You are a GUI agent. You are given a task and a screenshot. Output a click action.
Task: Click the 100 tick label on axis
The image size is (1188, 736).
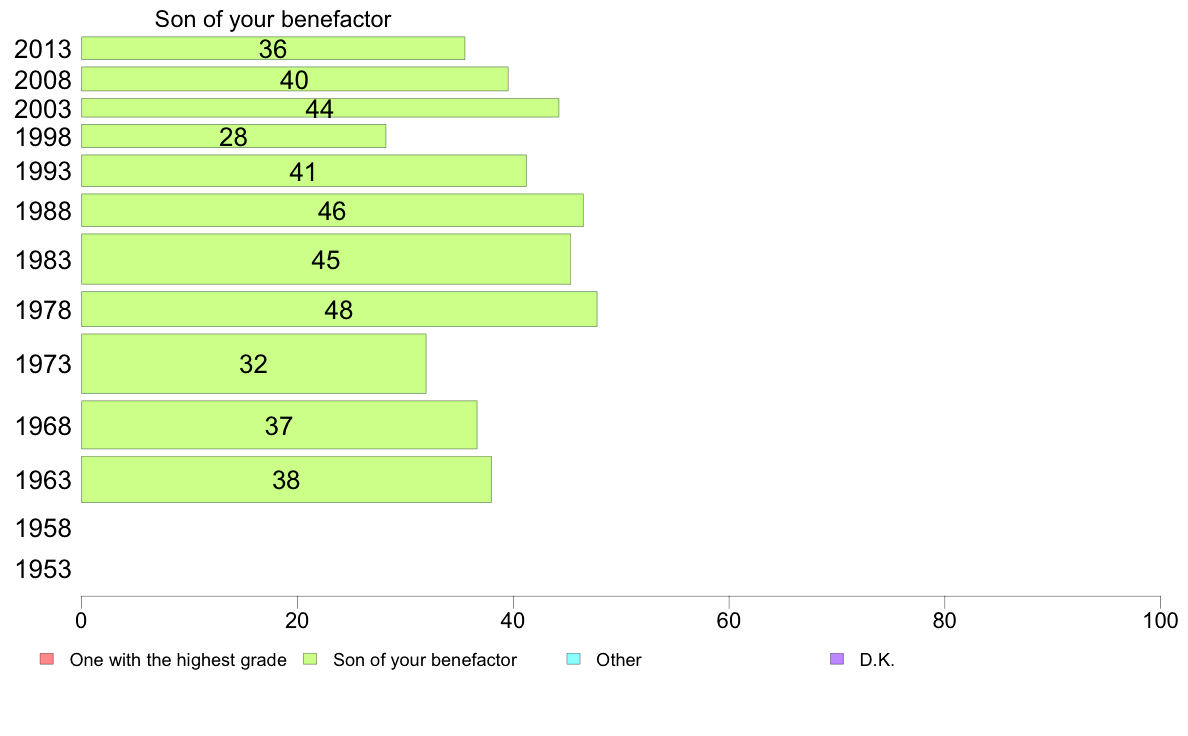[1160, 621]
